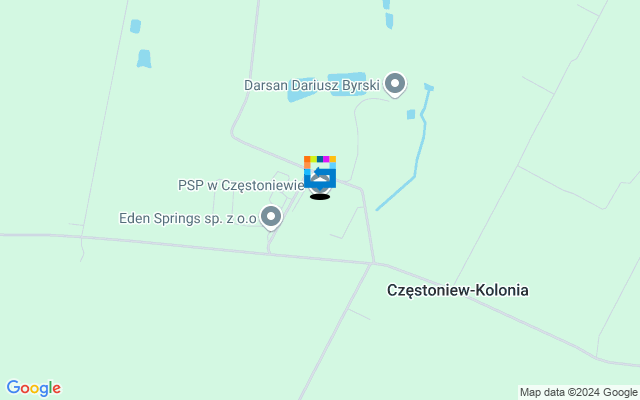
Task: Click the trapezoid pond below the top-left pond
Action: tap(144, 59)
